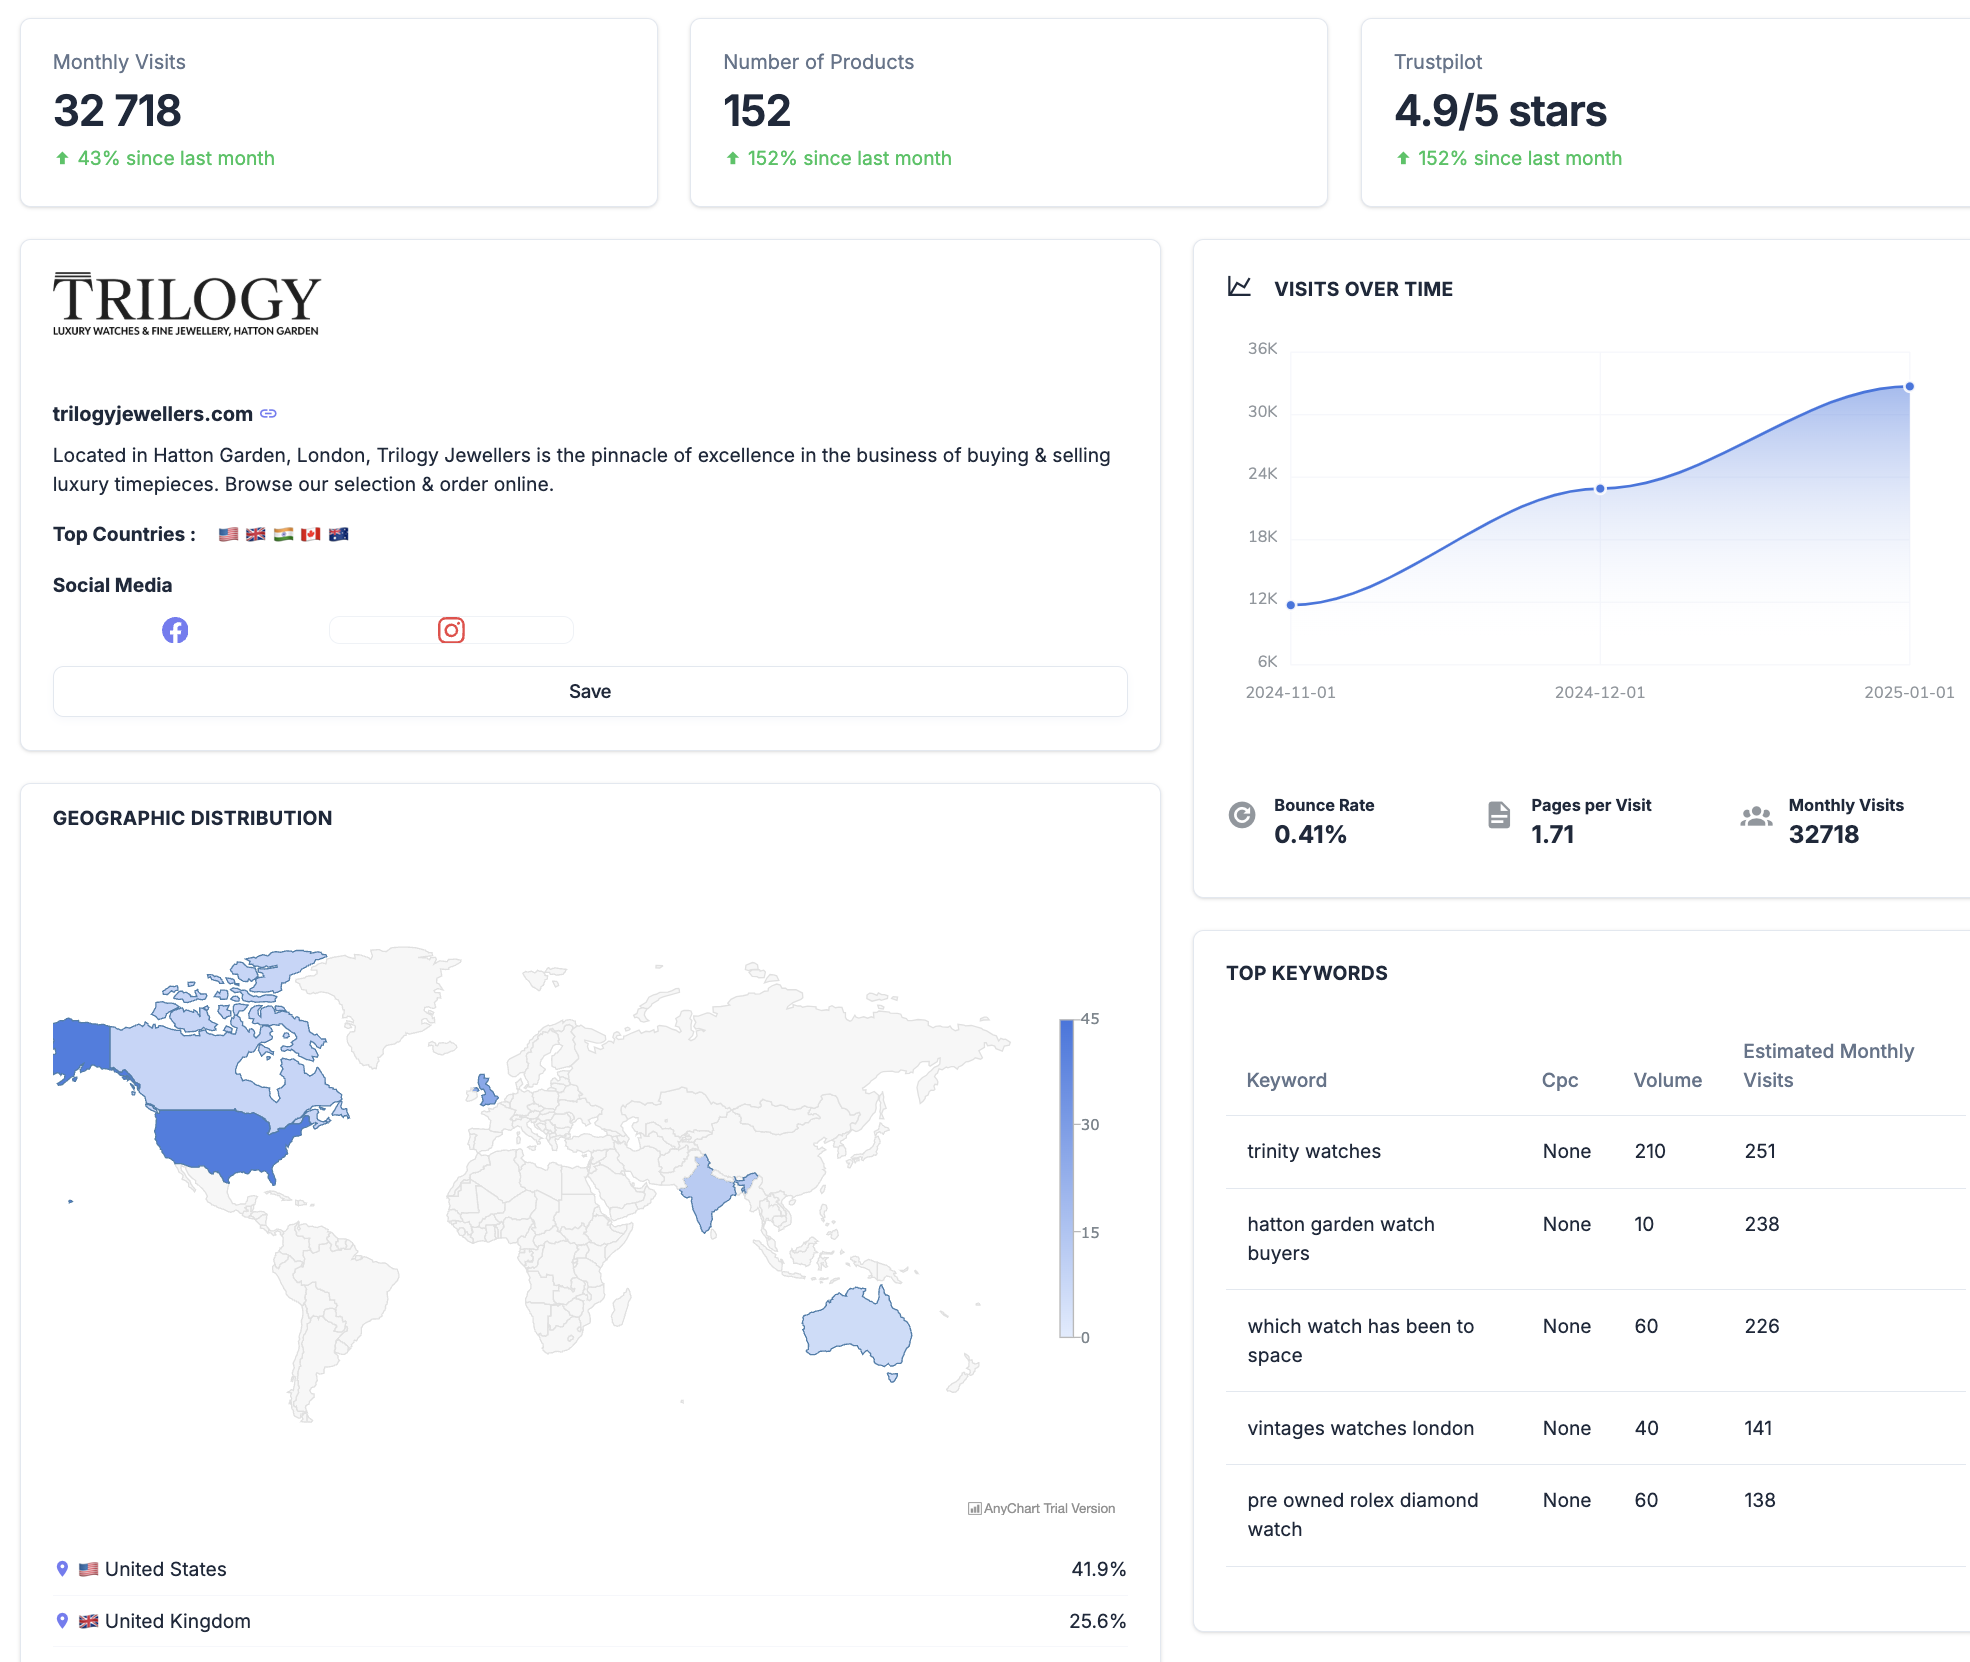Click the US flag in Top Countries
1970x1662 pixels.
tap(228, 534)
